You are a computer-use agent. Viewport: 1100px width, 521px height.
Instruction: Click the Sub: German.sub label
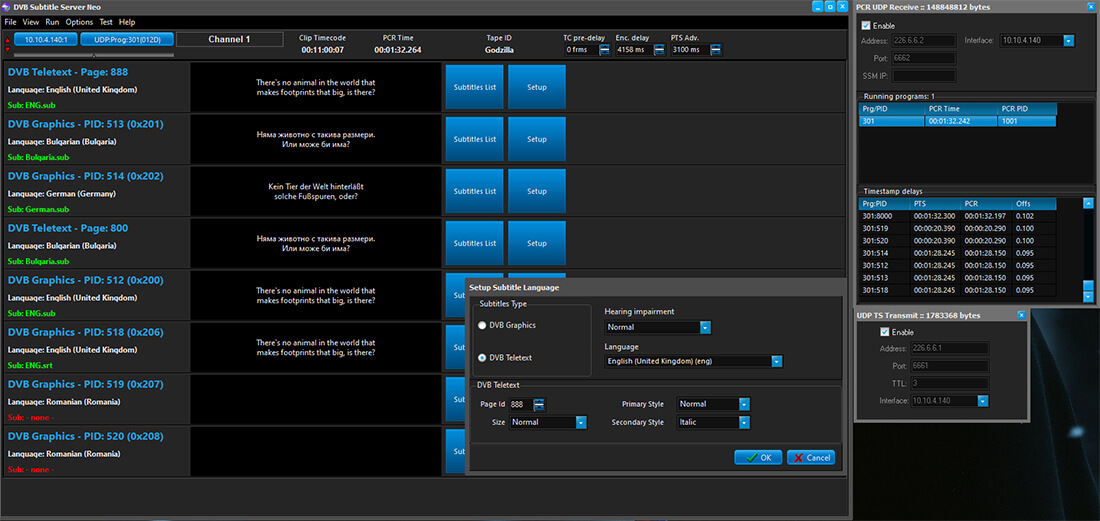click(38, 209)
